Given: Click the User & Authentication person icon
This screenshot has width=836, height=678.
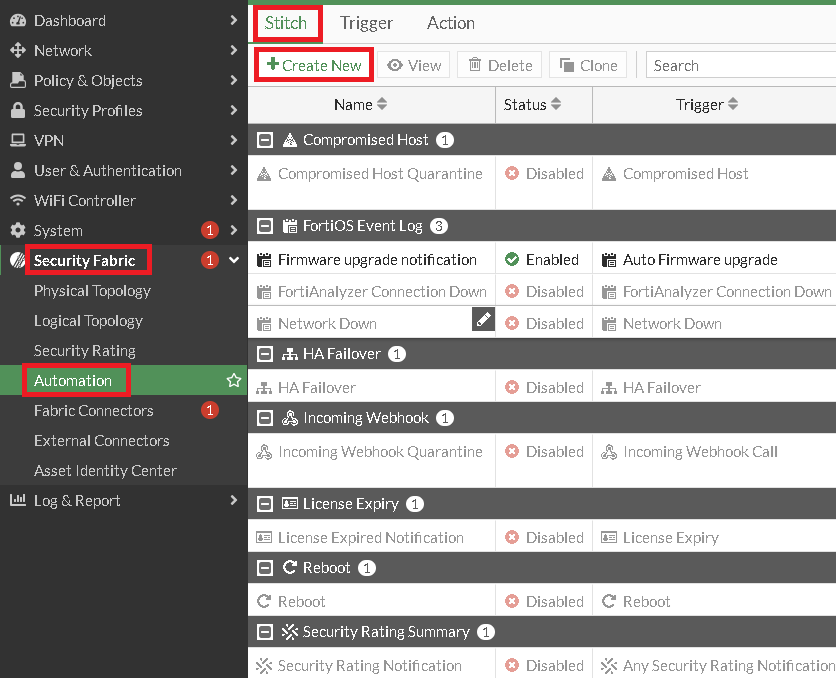Looking at the screenshot, I should 18,170.
